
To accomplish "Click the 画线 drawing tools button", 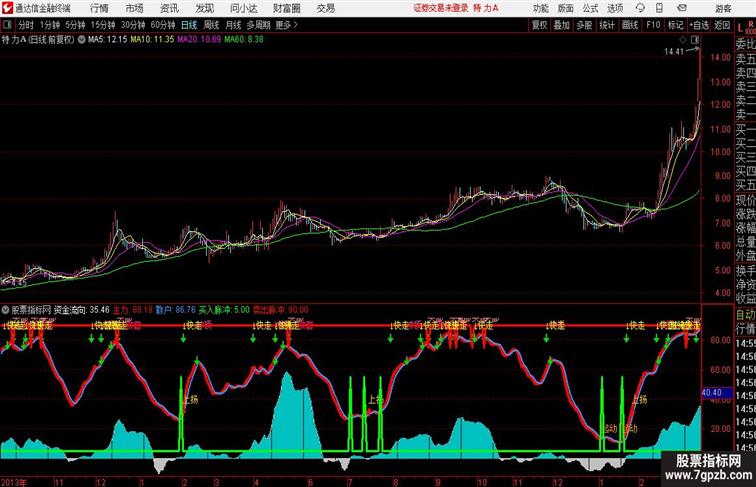I will coord(630,25).
